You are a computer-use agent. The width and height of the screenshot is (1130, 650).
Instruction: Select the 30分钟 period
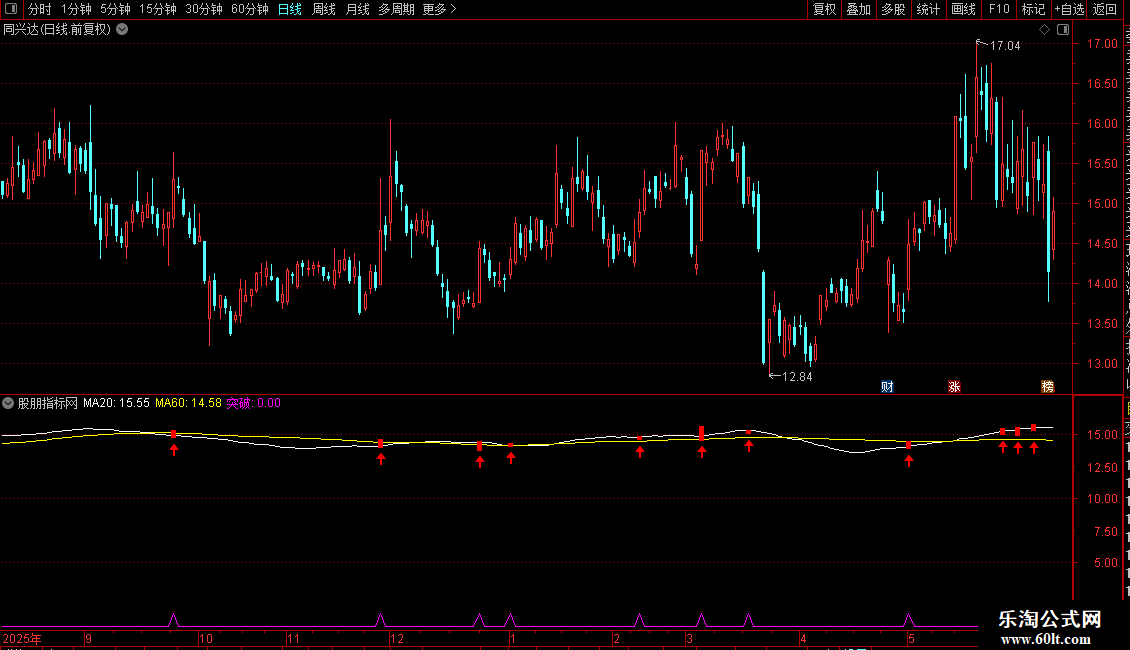point(204,9)
